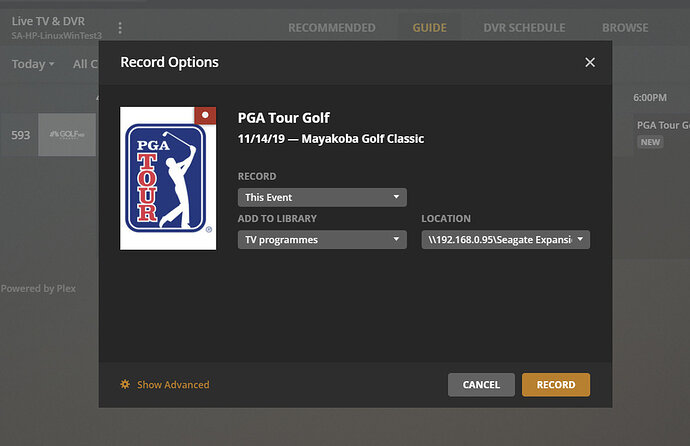
Task: Open the Live TV & DVR three-dot menu
Action: [x=120, y=28]
